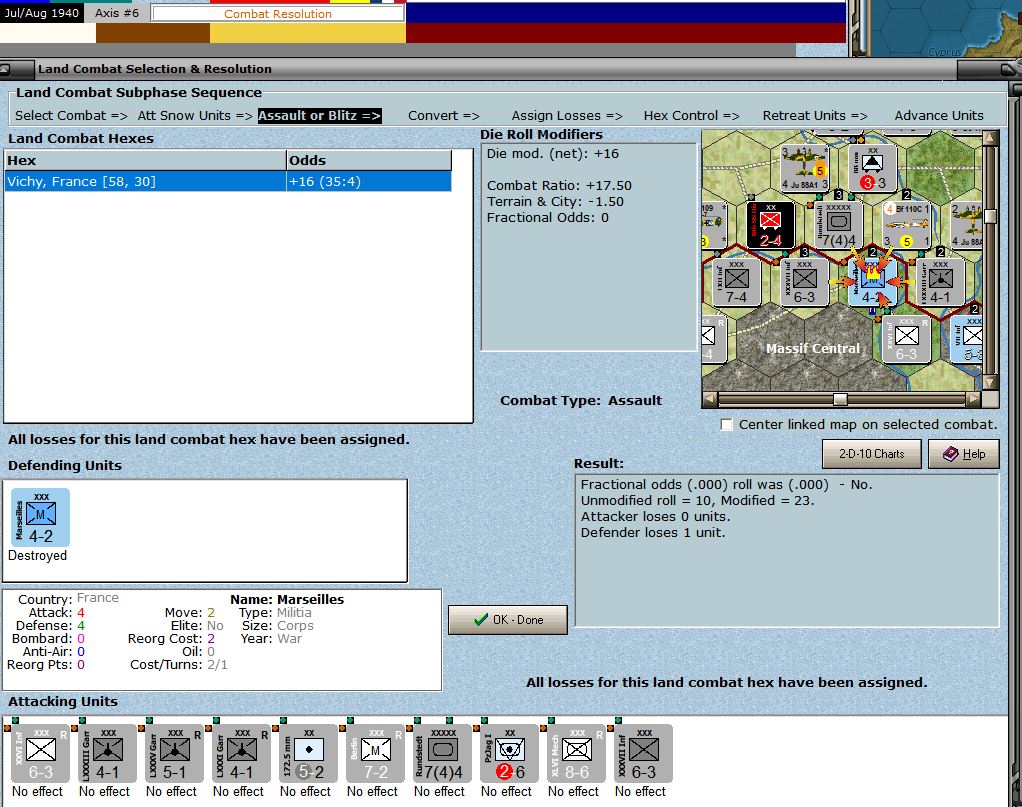Click the 4-1 garrison counter on mini map
Screen dimensions: 1022x807
(940, 282)
